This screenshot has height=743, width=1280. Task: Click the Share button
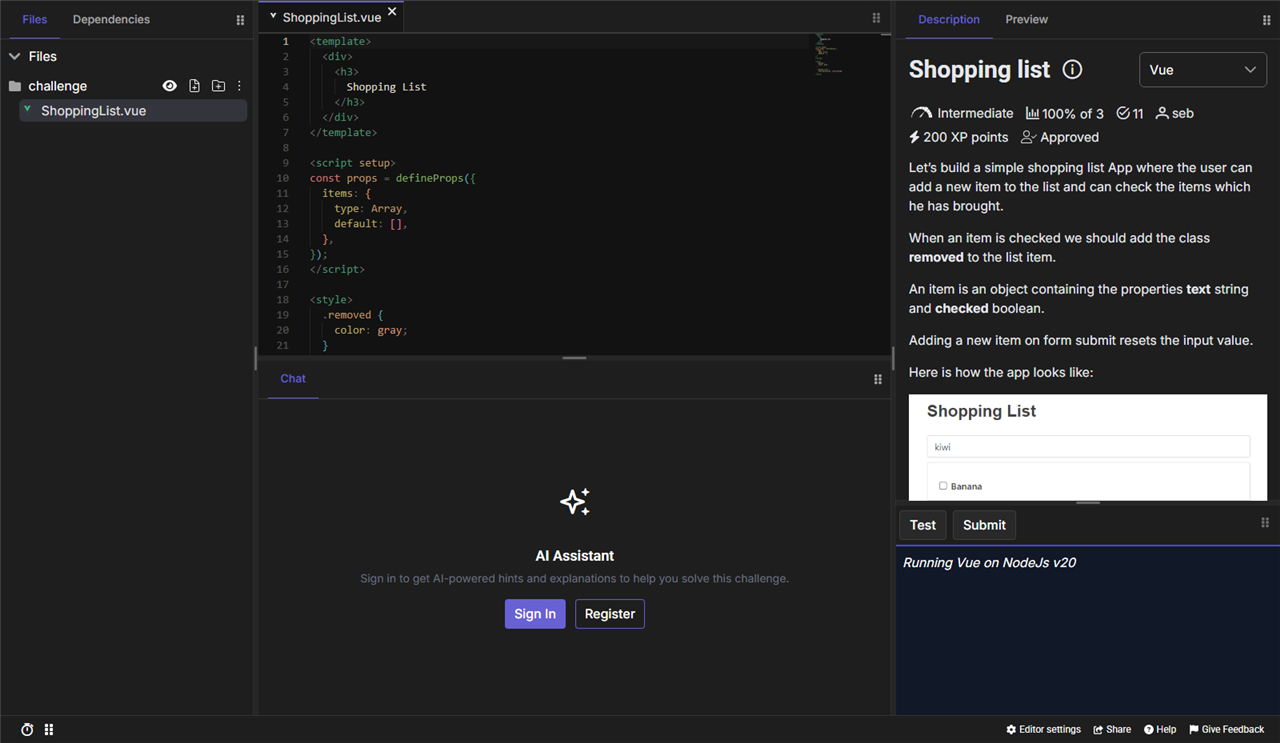point(1112,730)
